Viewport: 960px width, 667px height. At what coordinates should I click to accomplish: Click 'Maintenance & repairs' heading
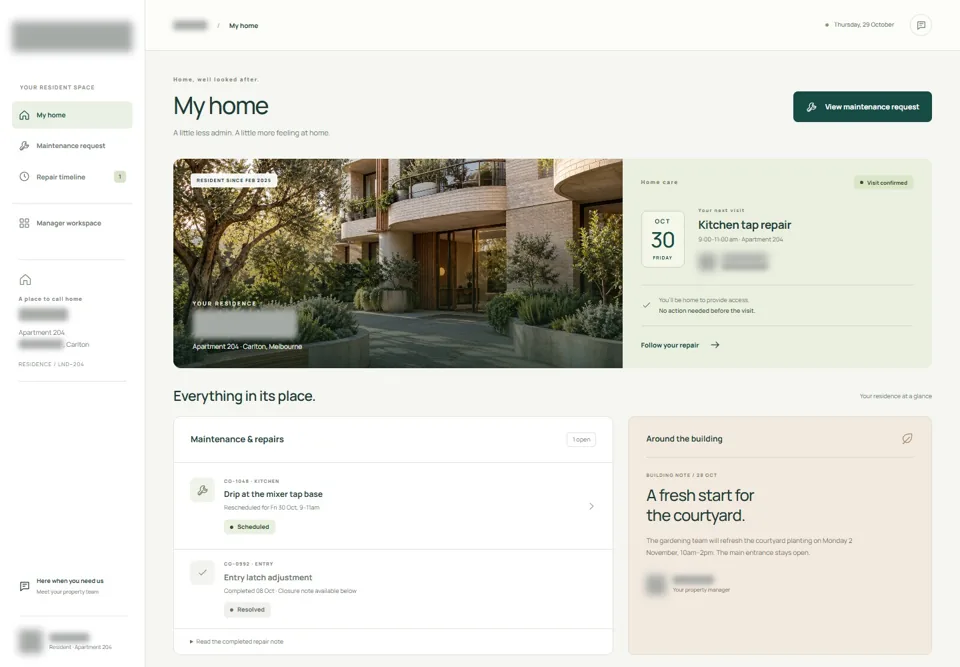click(x=237, y=439)
